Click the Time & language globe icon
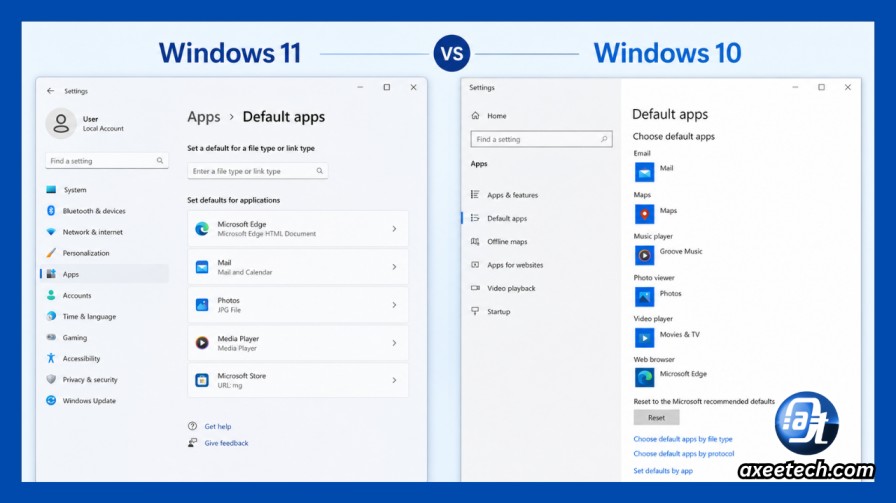This screenshot has height=503, width=896. click(x=51, y=316)
